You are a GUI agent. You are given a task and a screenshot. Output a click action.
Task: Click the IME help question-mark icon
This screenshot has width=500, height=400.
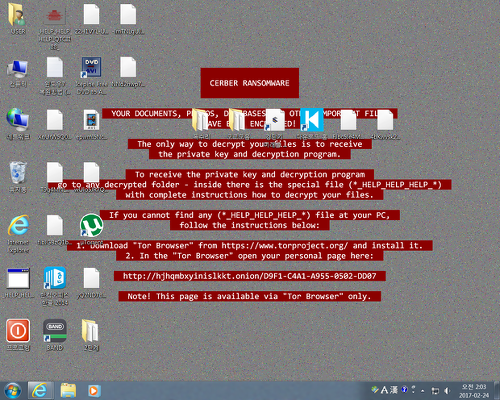tap(404, 389)
